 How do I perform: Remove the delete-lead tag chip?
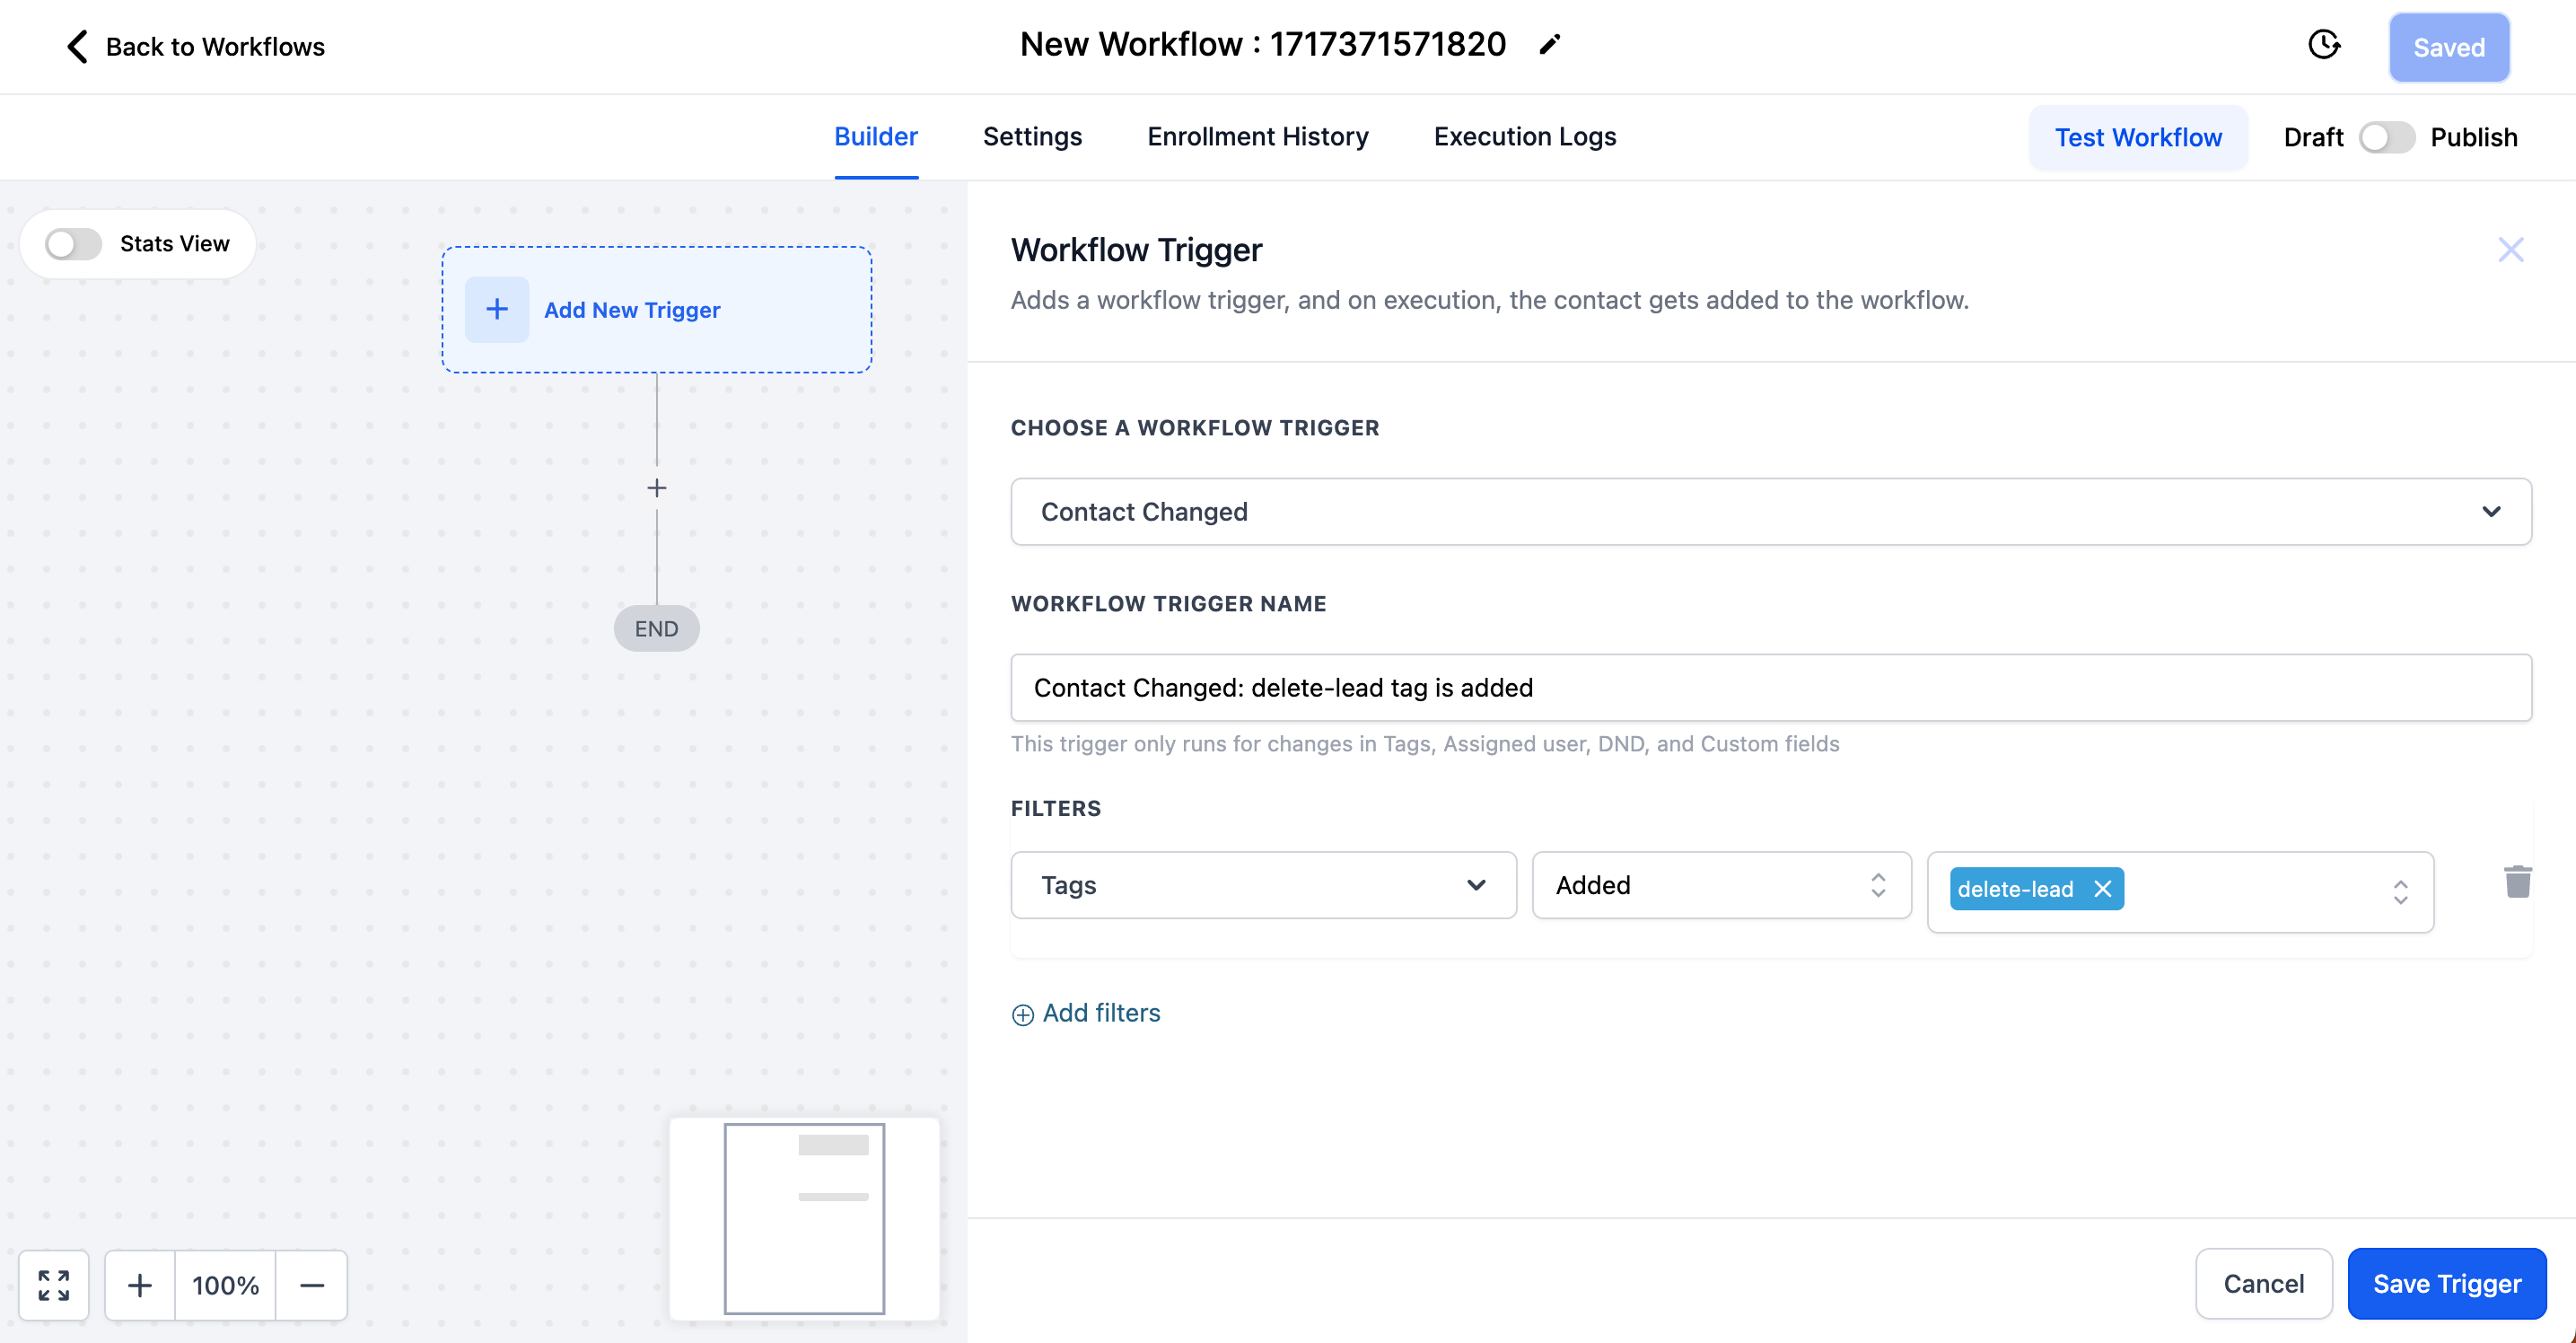click(x=2103, y=889)
